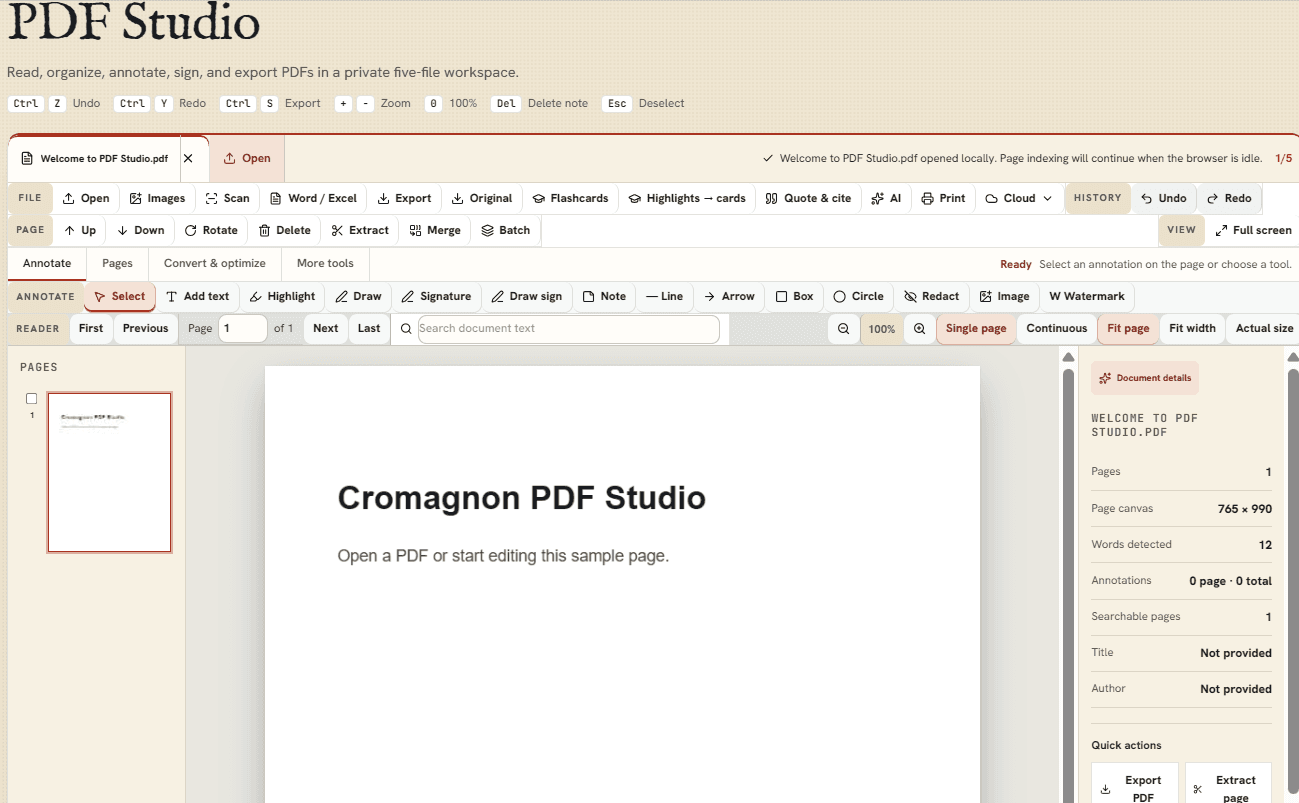Close the Welcome to PDF Studio.pdf tab
1299x803 pixels.
pos(188,158)
